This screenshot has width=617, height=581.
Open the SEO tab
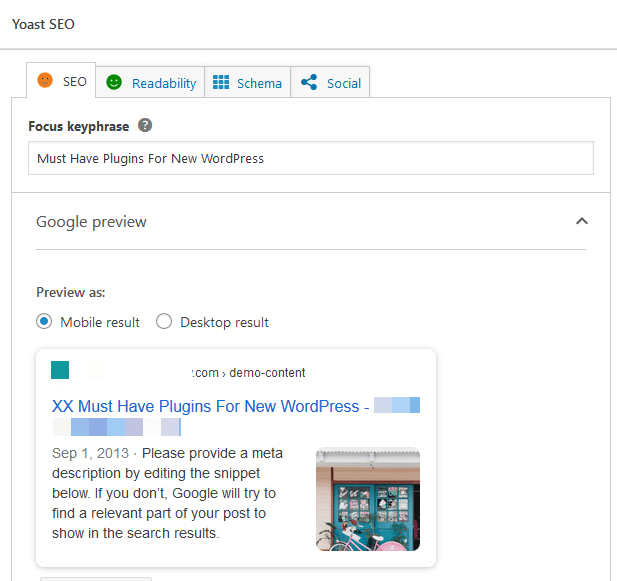(x=61, y=81)
